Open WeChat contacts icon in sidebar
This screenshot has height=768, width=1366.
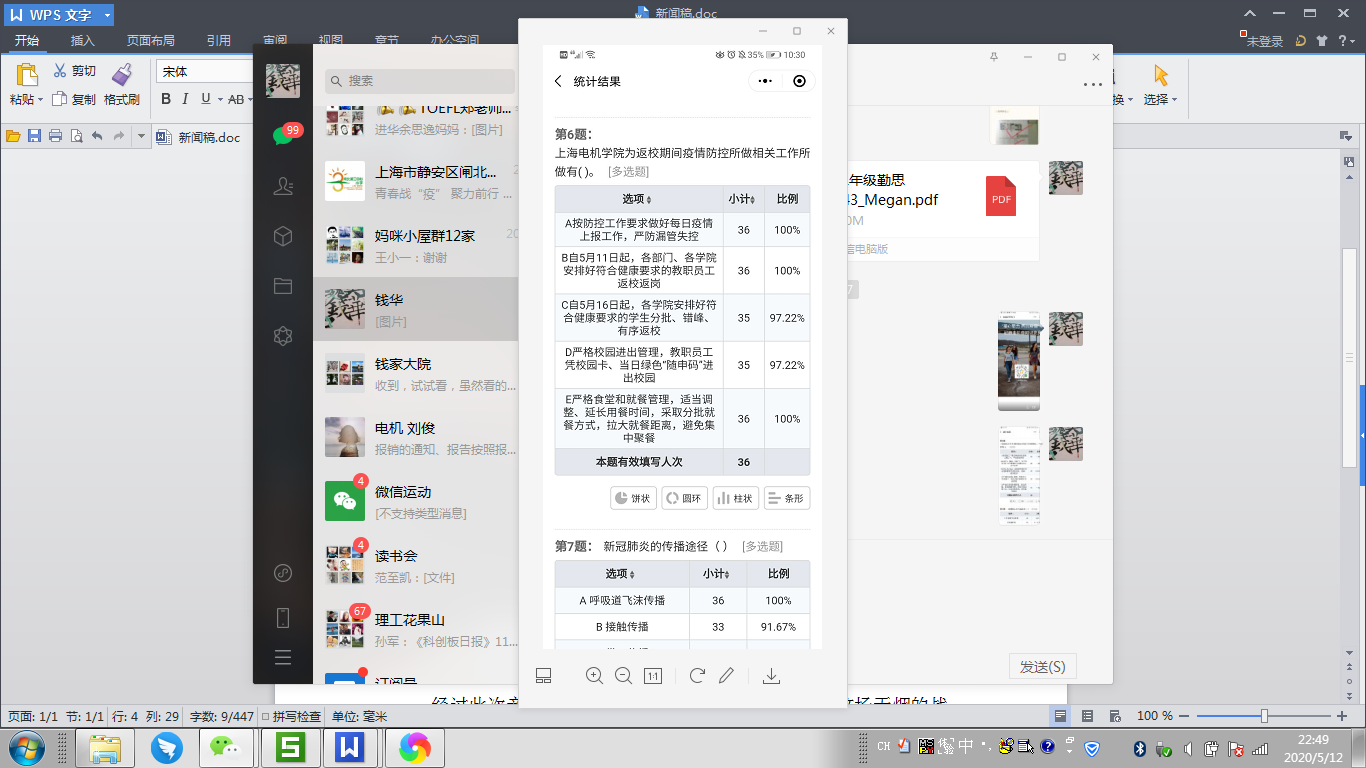click(283, 186)
